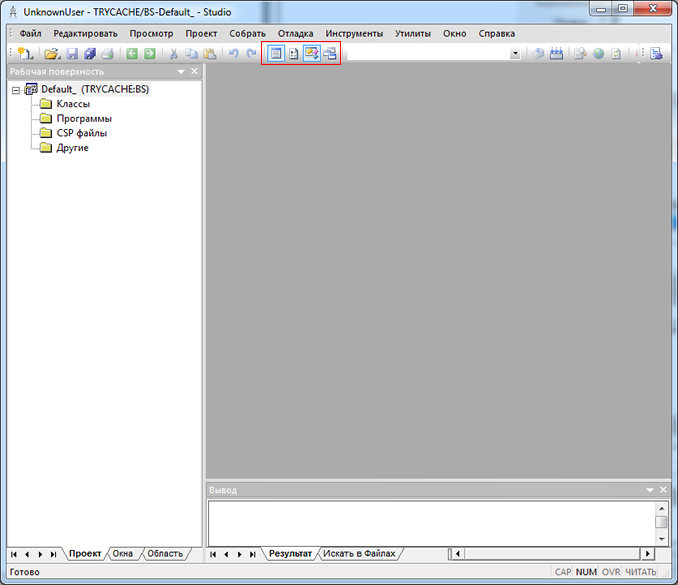Click the Undo arrow icon
Image resolution: width=678 pixels, height=585 pixels.
tap(233, 54)
